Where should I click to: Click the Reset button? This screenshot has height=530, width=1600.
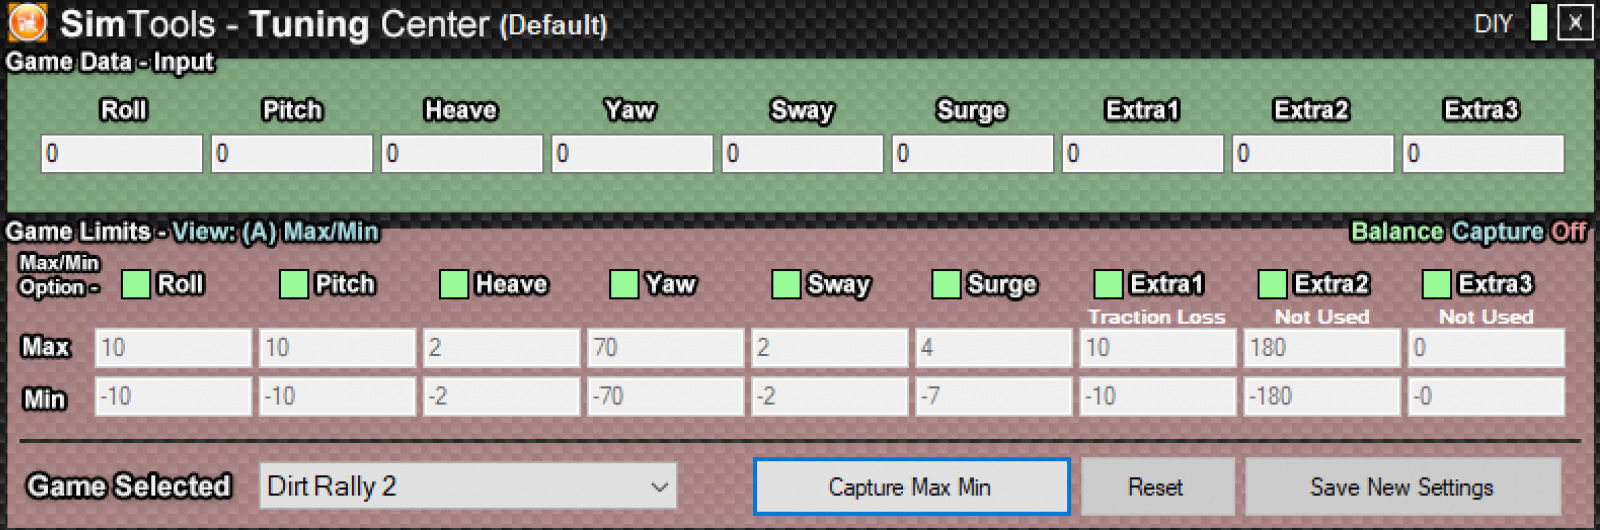(x=1156, y=487)
